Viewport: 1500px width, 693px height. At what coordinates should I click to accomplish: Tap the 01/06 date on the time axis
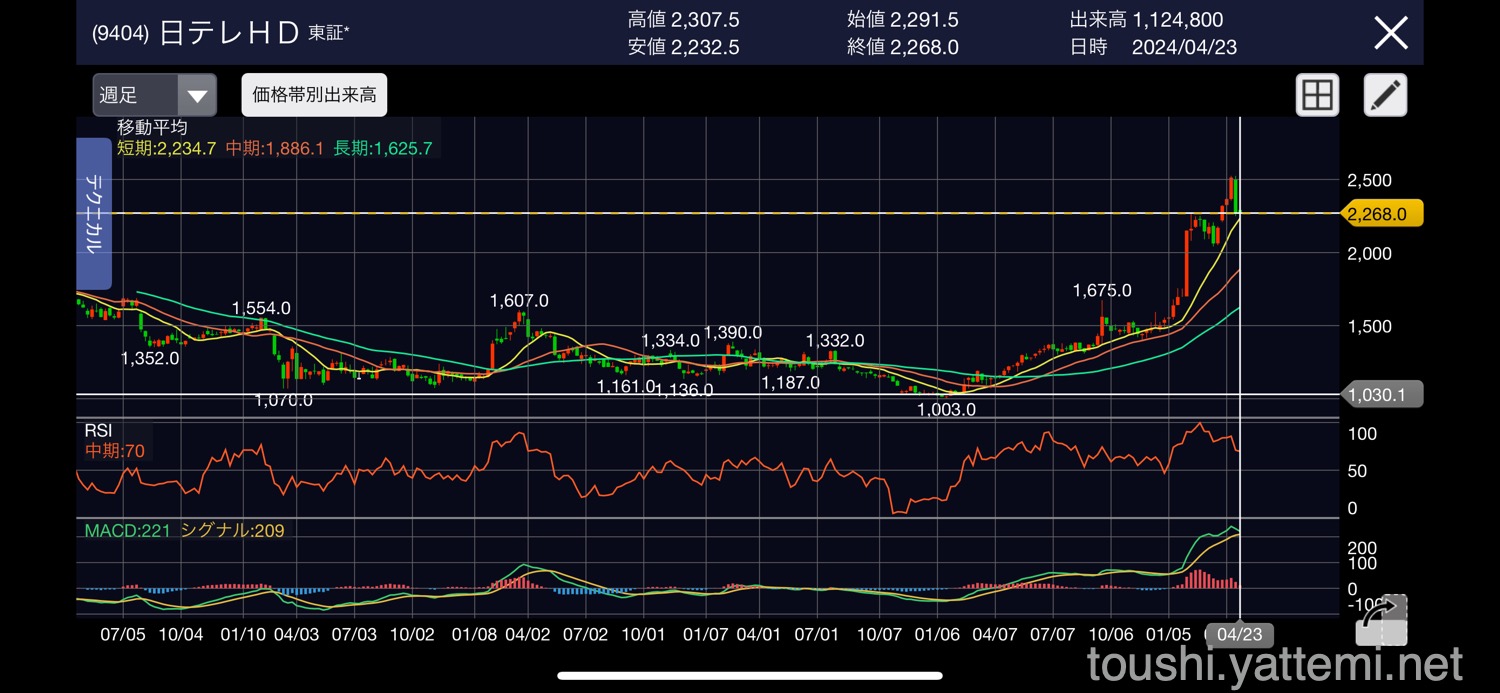[937, 634]
